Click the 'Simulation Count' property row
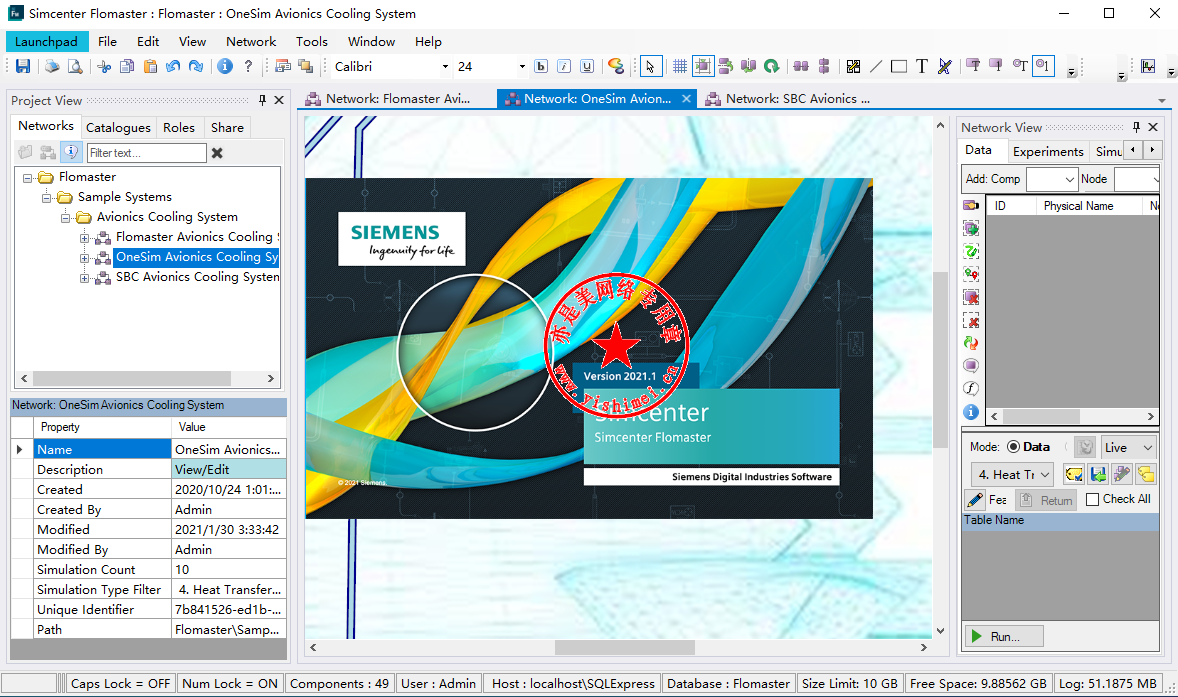This screenshot has height=697, width=1178. [149, 569]
